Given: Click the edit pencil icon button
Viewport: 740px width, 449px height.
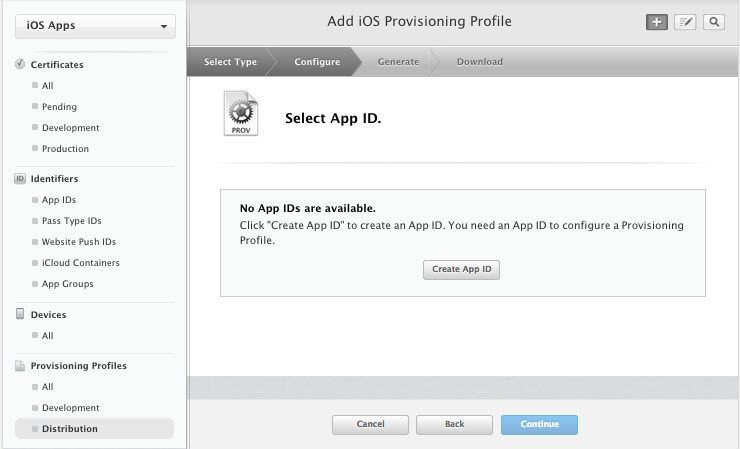Looking at the screenshot, I should (685, 22).
